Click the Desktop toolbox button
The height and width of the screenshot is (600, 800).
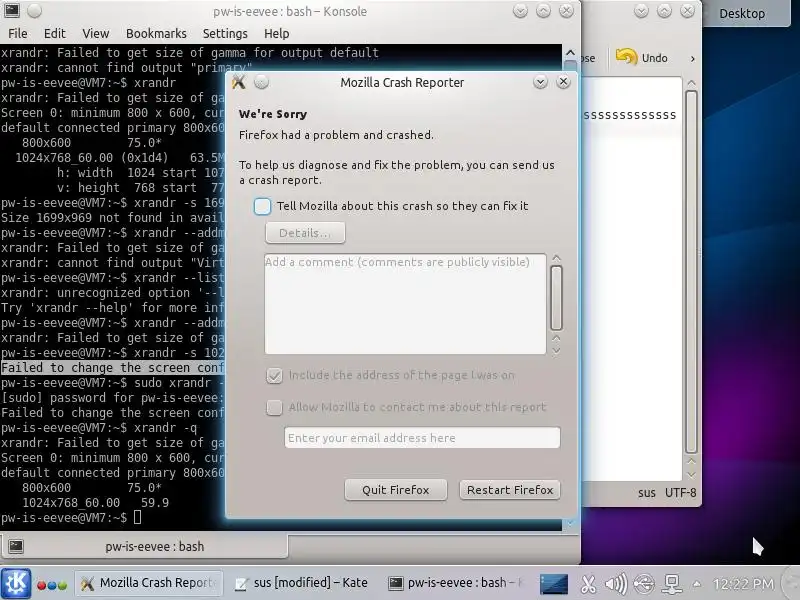742,14
